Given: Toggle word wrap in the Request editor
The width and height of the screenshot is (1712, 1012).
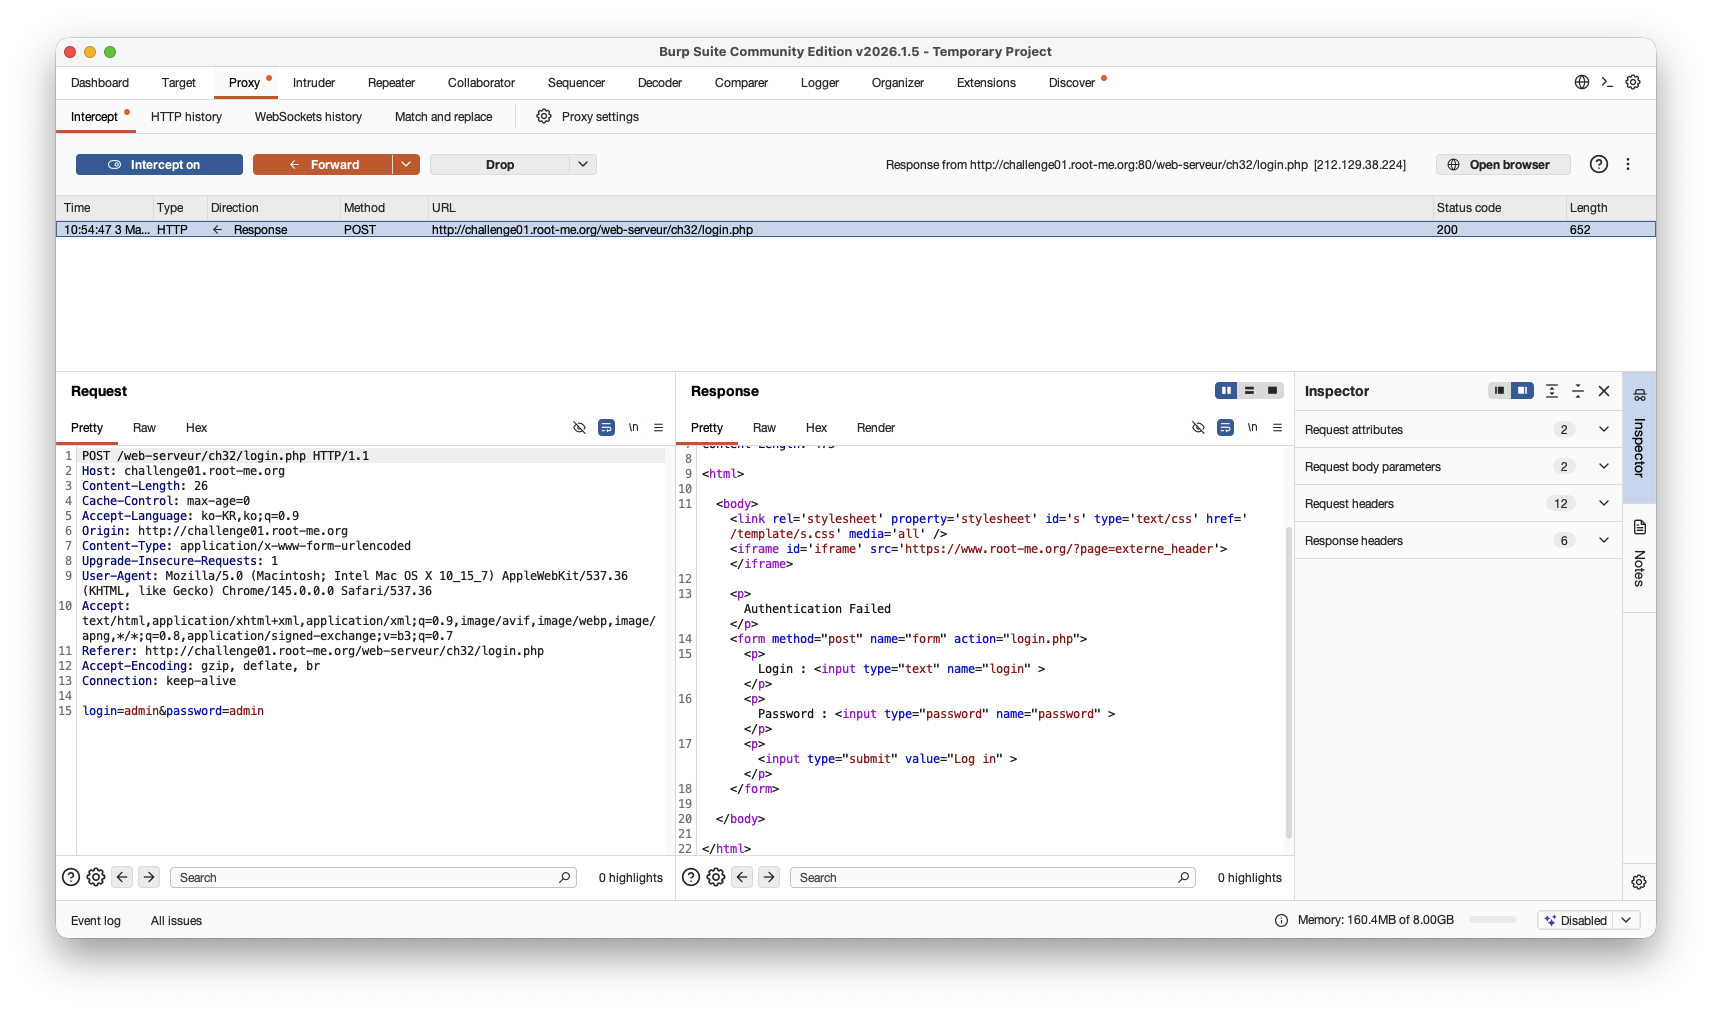Looking at the screenshot, I should [x=606, y=427].
